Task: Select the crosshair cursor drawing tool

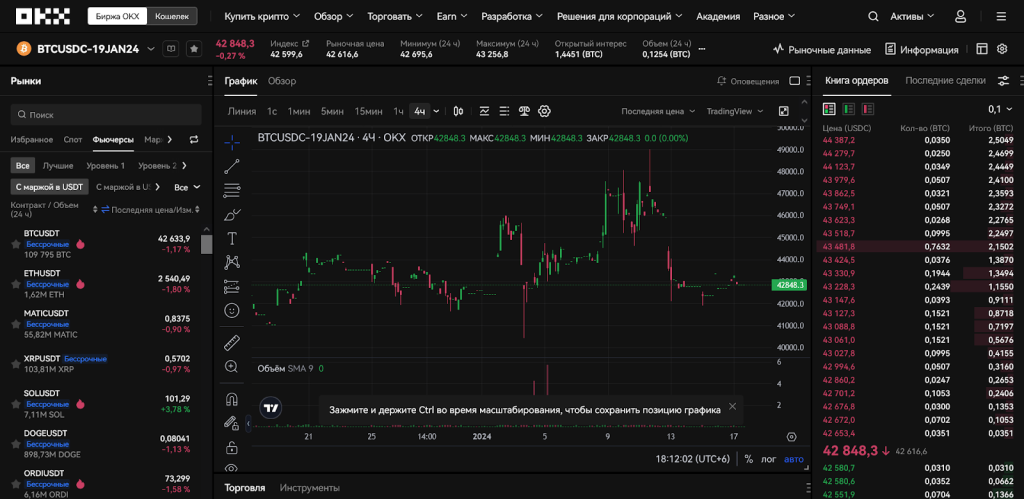Action: [232, 141]
